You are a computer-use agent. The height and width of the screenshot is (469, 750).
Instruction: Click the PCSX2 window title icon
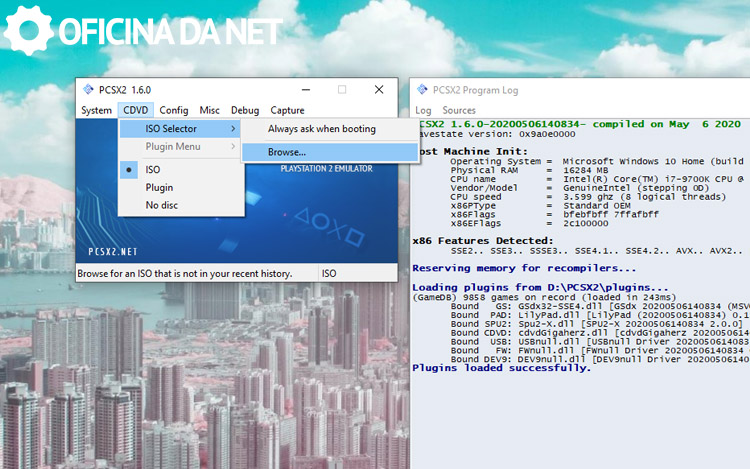(88, 89)
